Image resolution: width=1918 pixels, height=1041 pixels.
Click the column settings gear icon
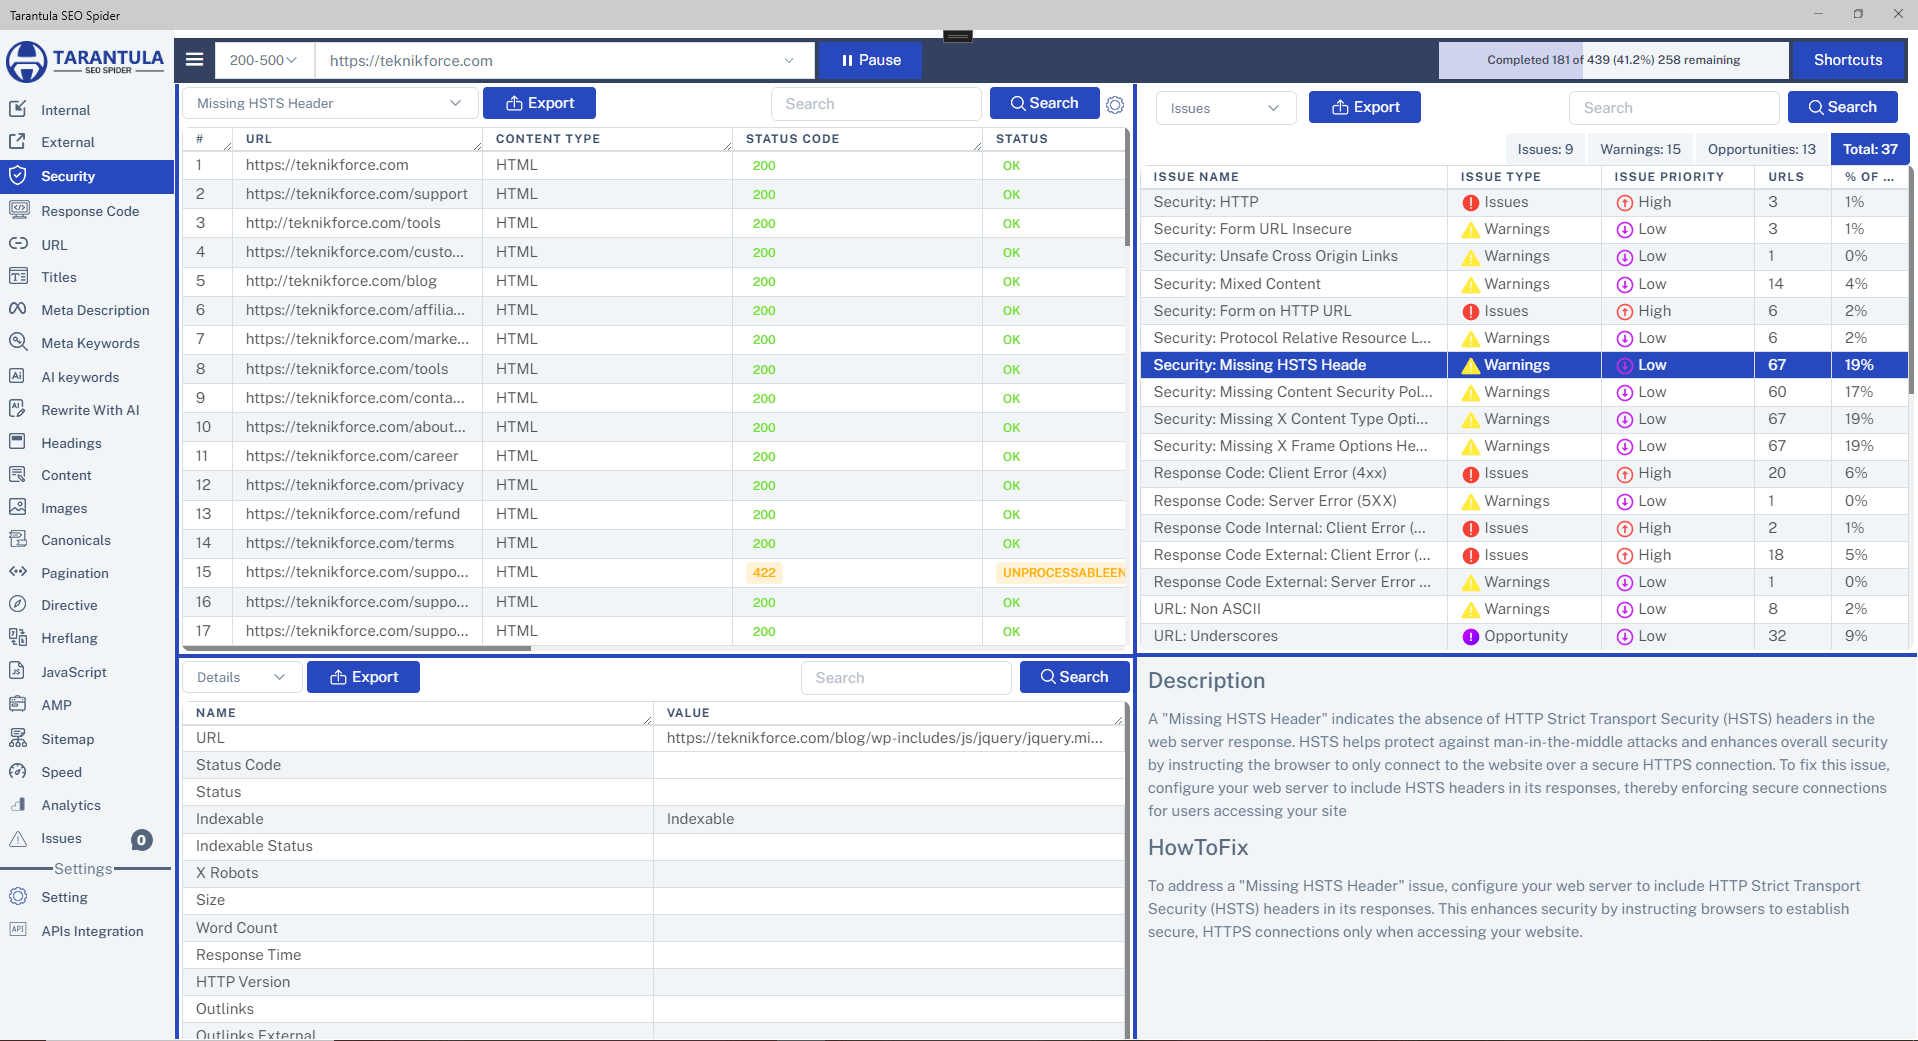coord(1115,104)
